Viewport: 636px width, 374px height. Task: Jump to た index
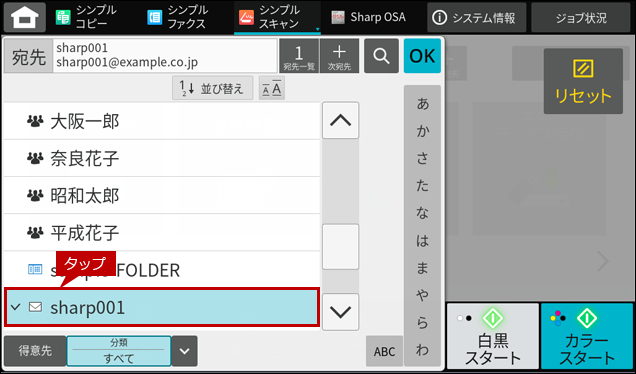pyautogui.click(x=422, y=185)
